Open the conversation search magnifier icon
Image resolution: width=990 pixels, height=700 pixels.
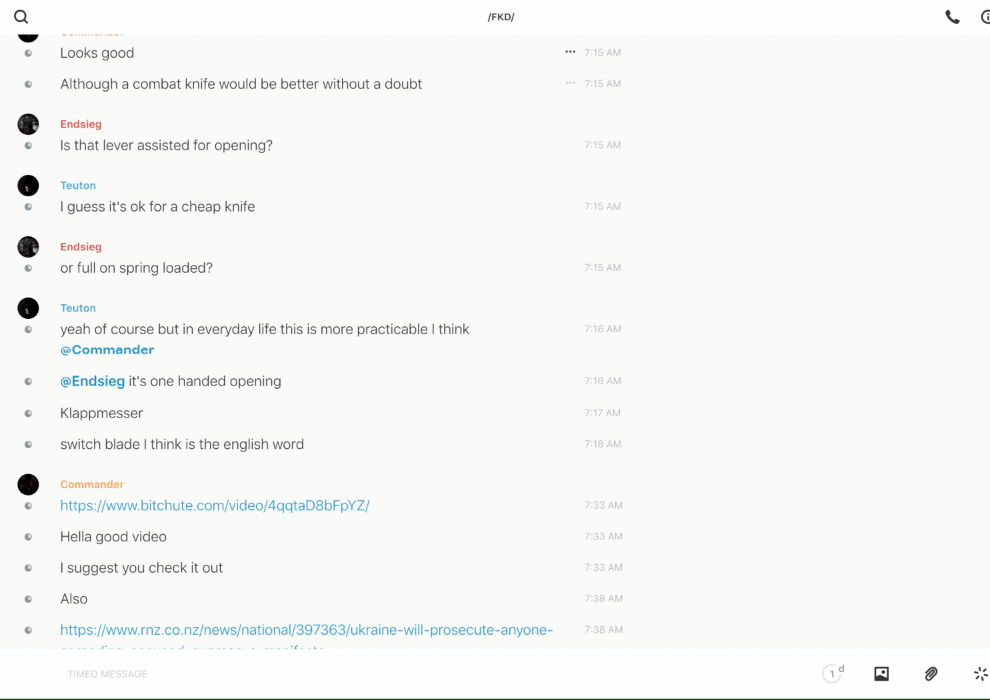(x=21, y=17)
